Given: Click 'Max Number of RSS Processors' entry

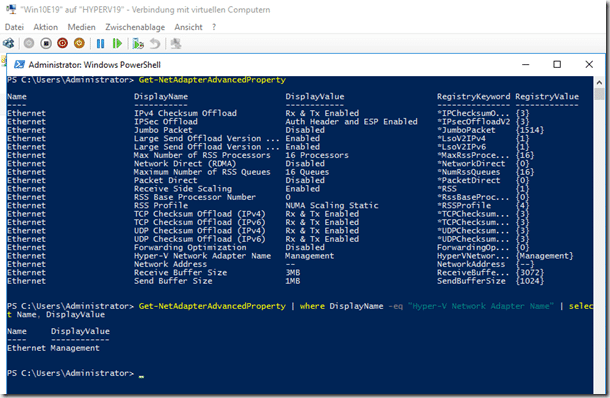Looking at the screenshot, I should [202, 155].
